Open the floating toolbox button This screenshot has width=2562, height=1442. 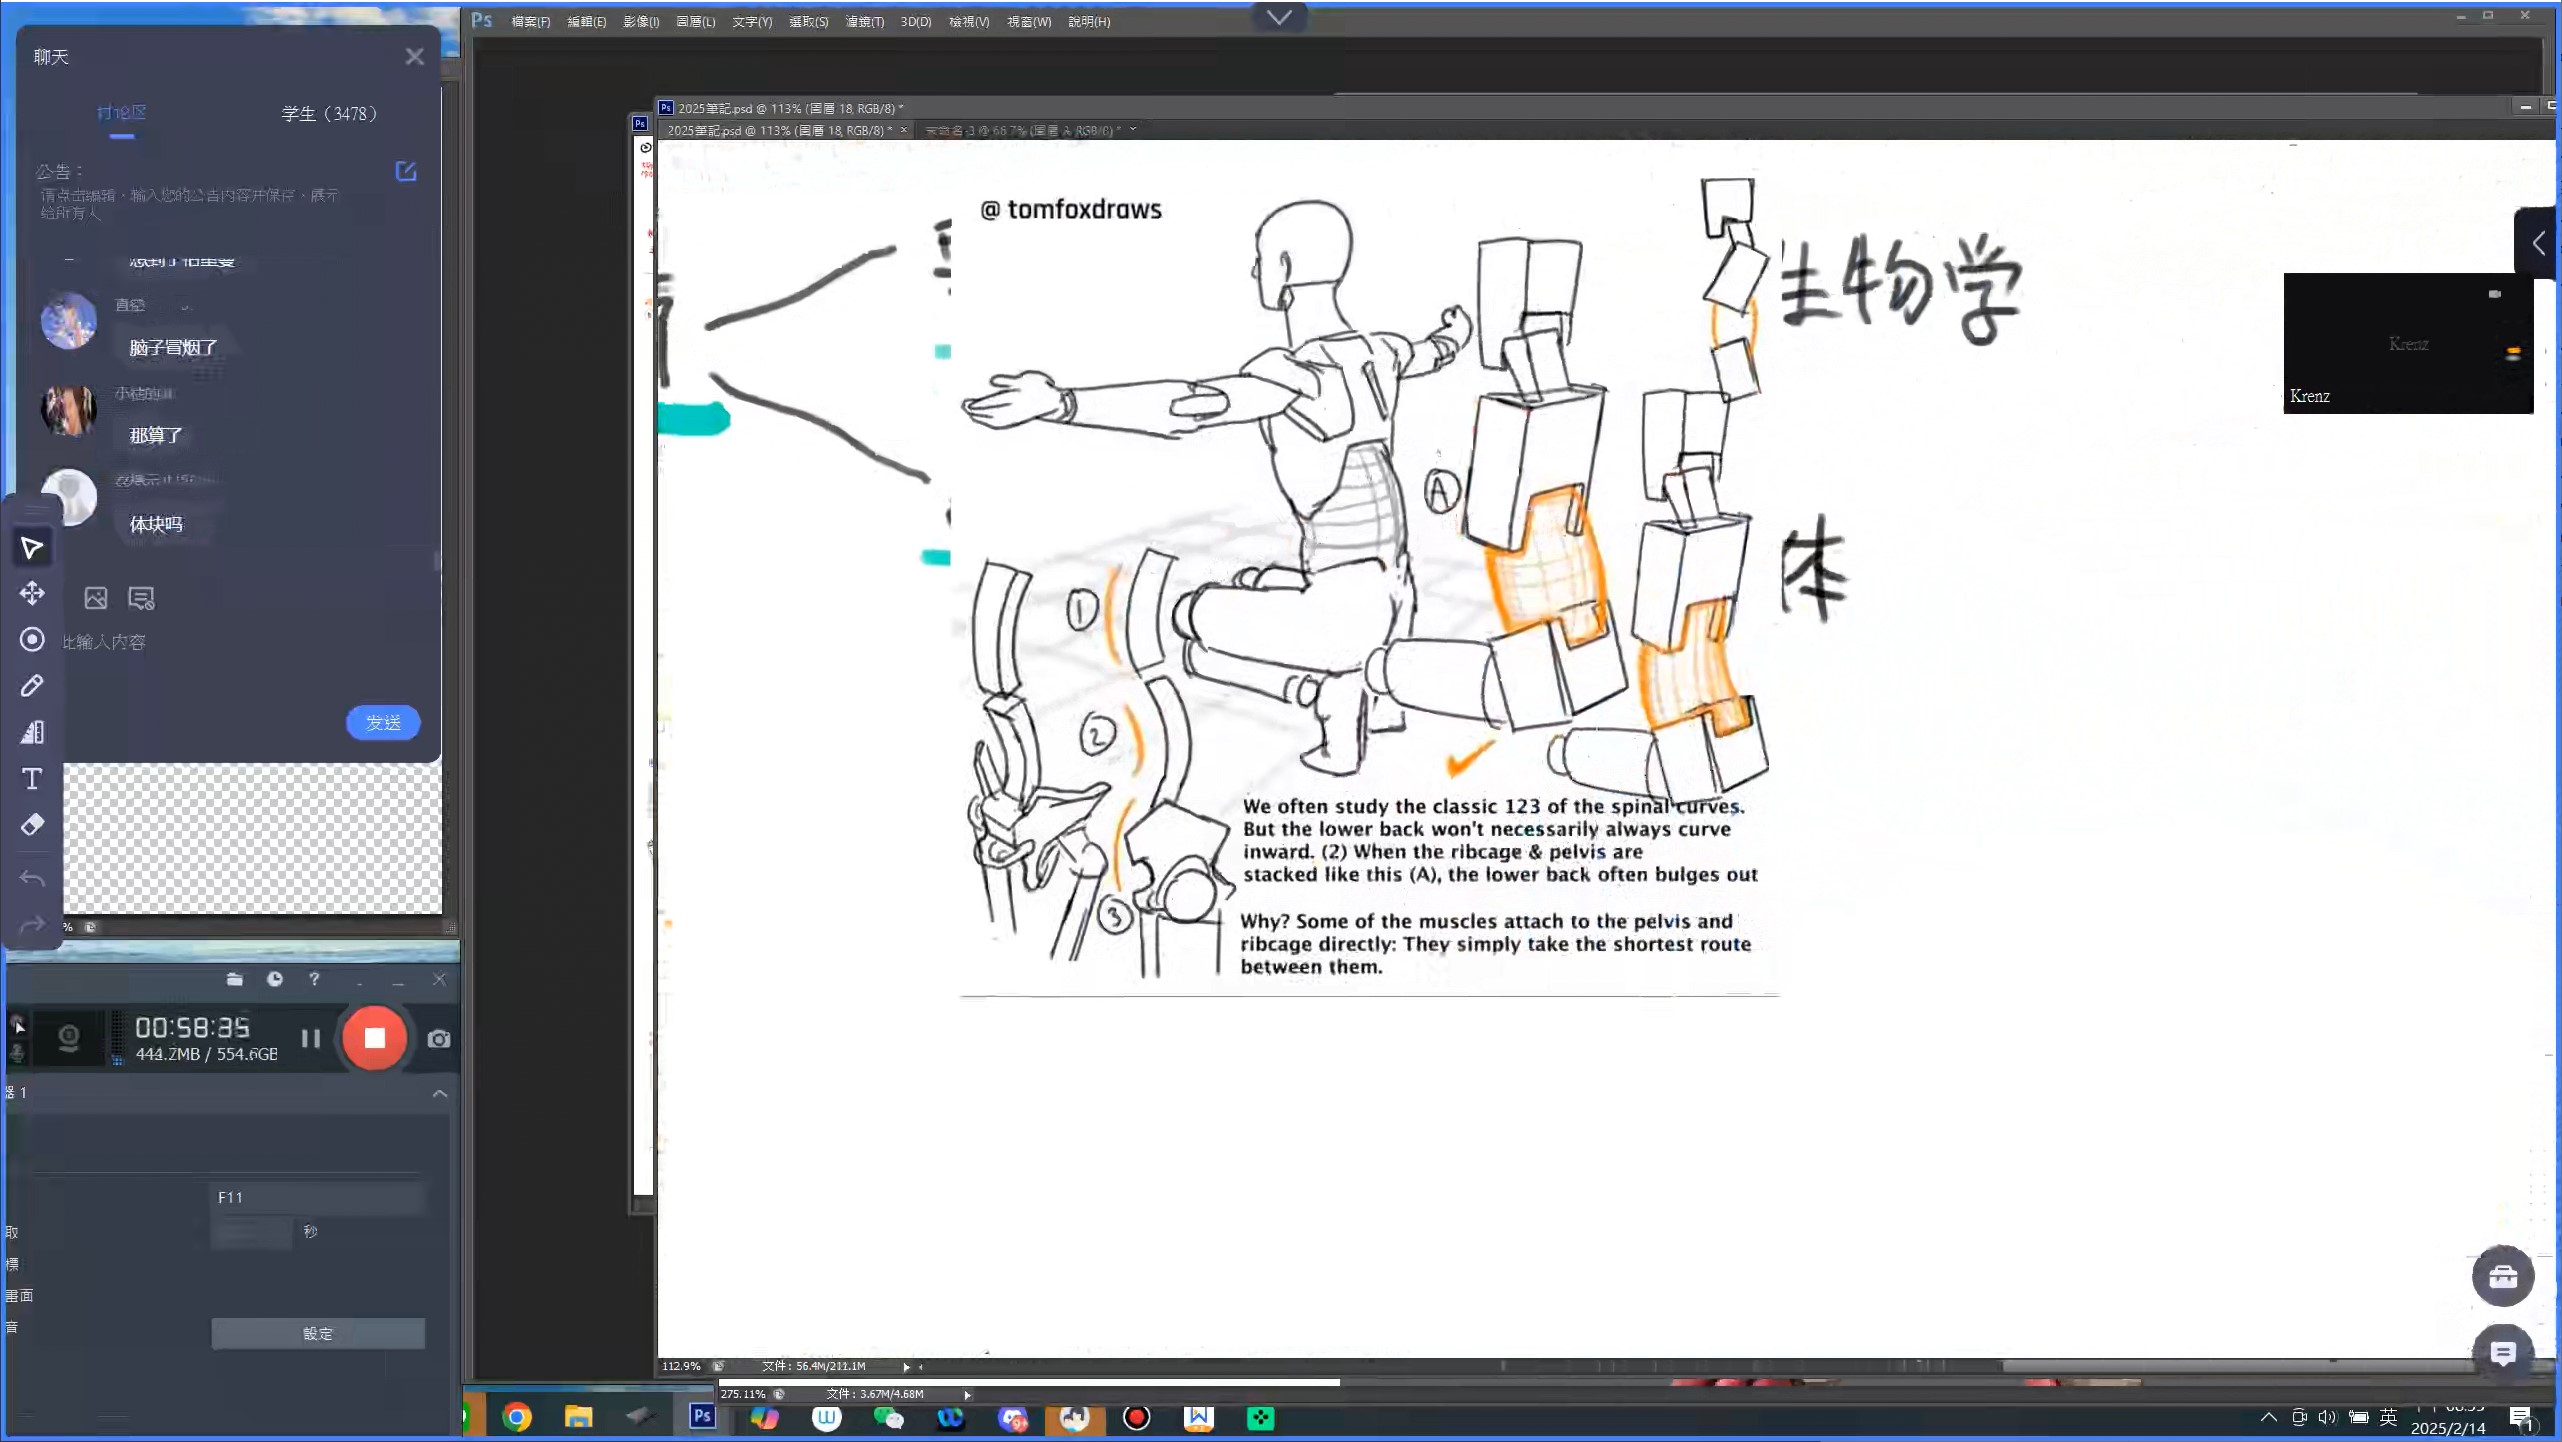pos(2503,1276)
